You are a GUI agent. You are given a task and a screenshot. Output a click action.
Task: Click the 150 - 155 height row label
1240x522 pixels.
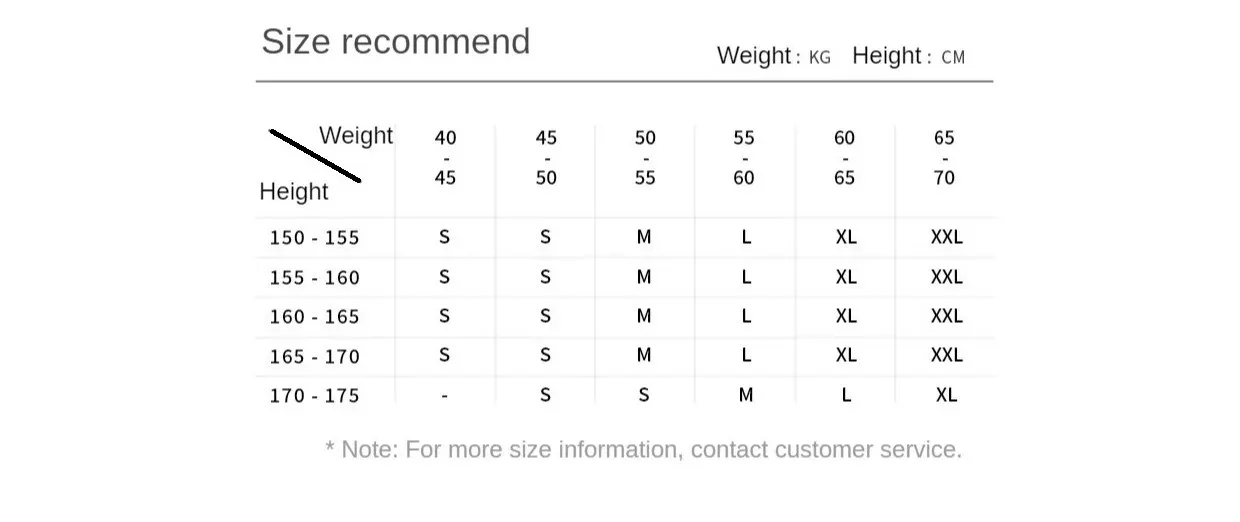click(x=314, y=238)
